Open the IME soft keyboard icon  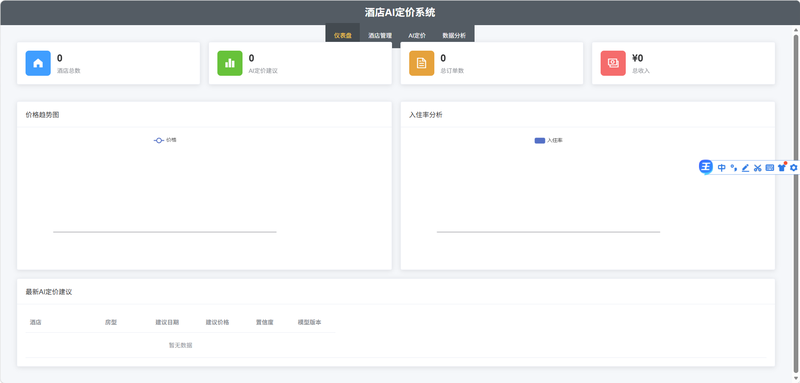coord(770,168)
